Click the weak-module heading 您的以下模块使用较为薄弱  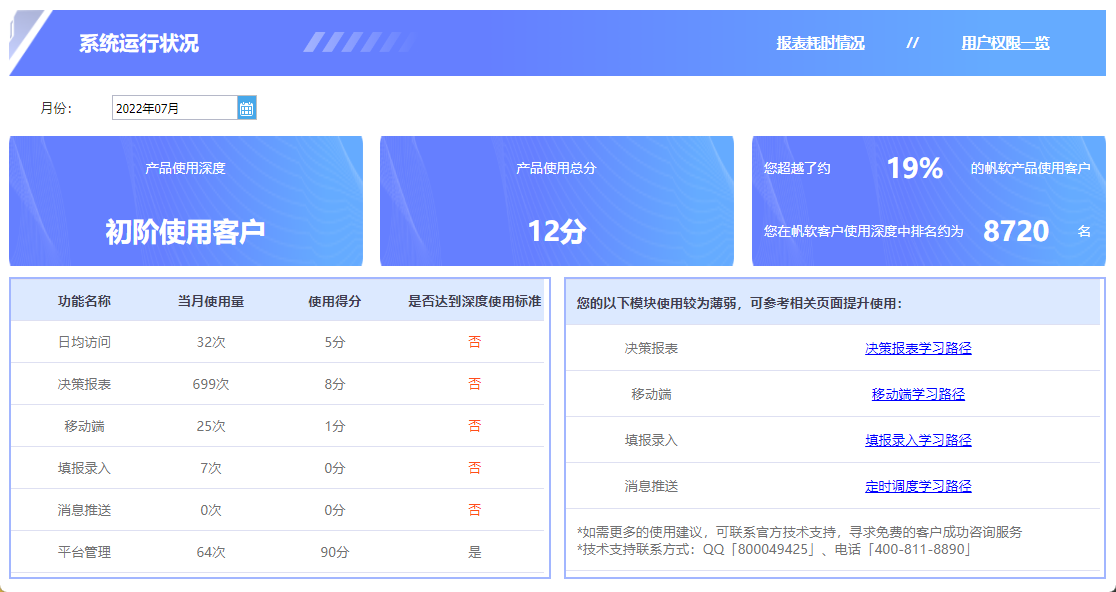click(x=739, y=304)
